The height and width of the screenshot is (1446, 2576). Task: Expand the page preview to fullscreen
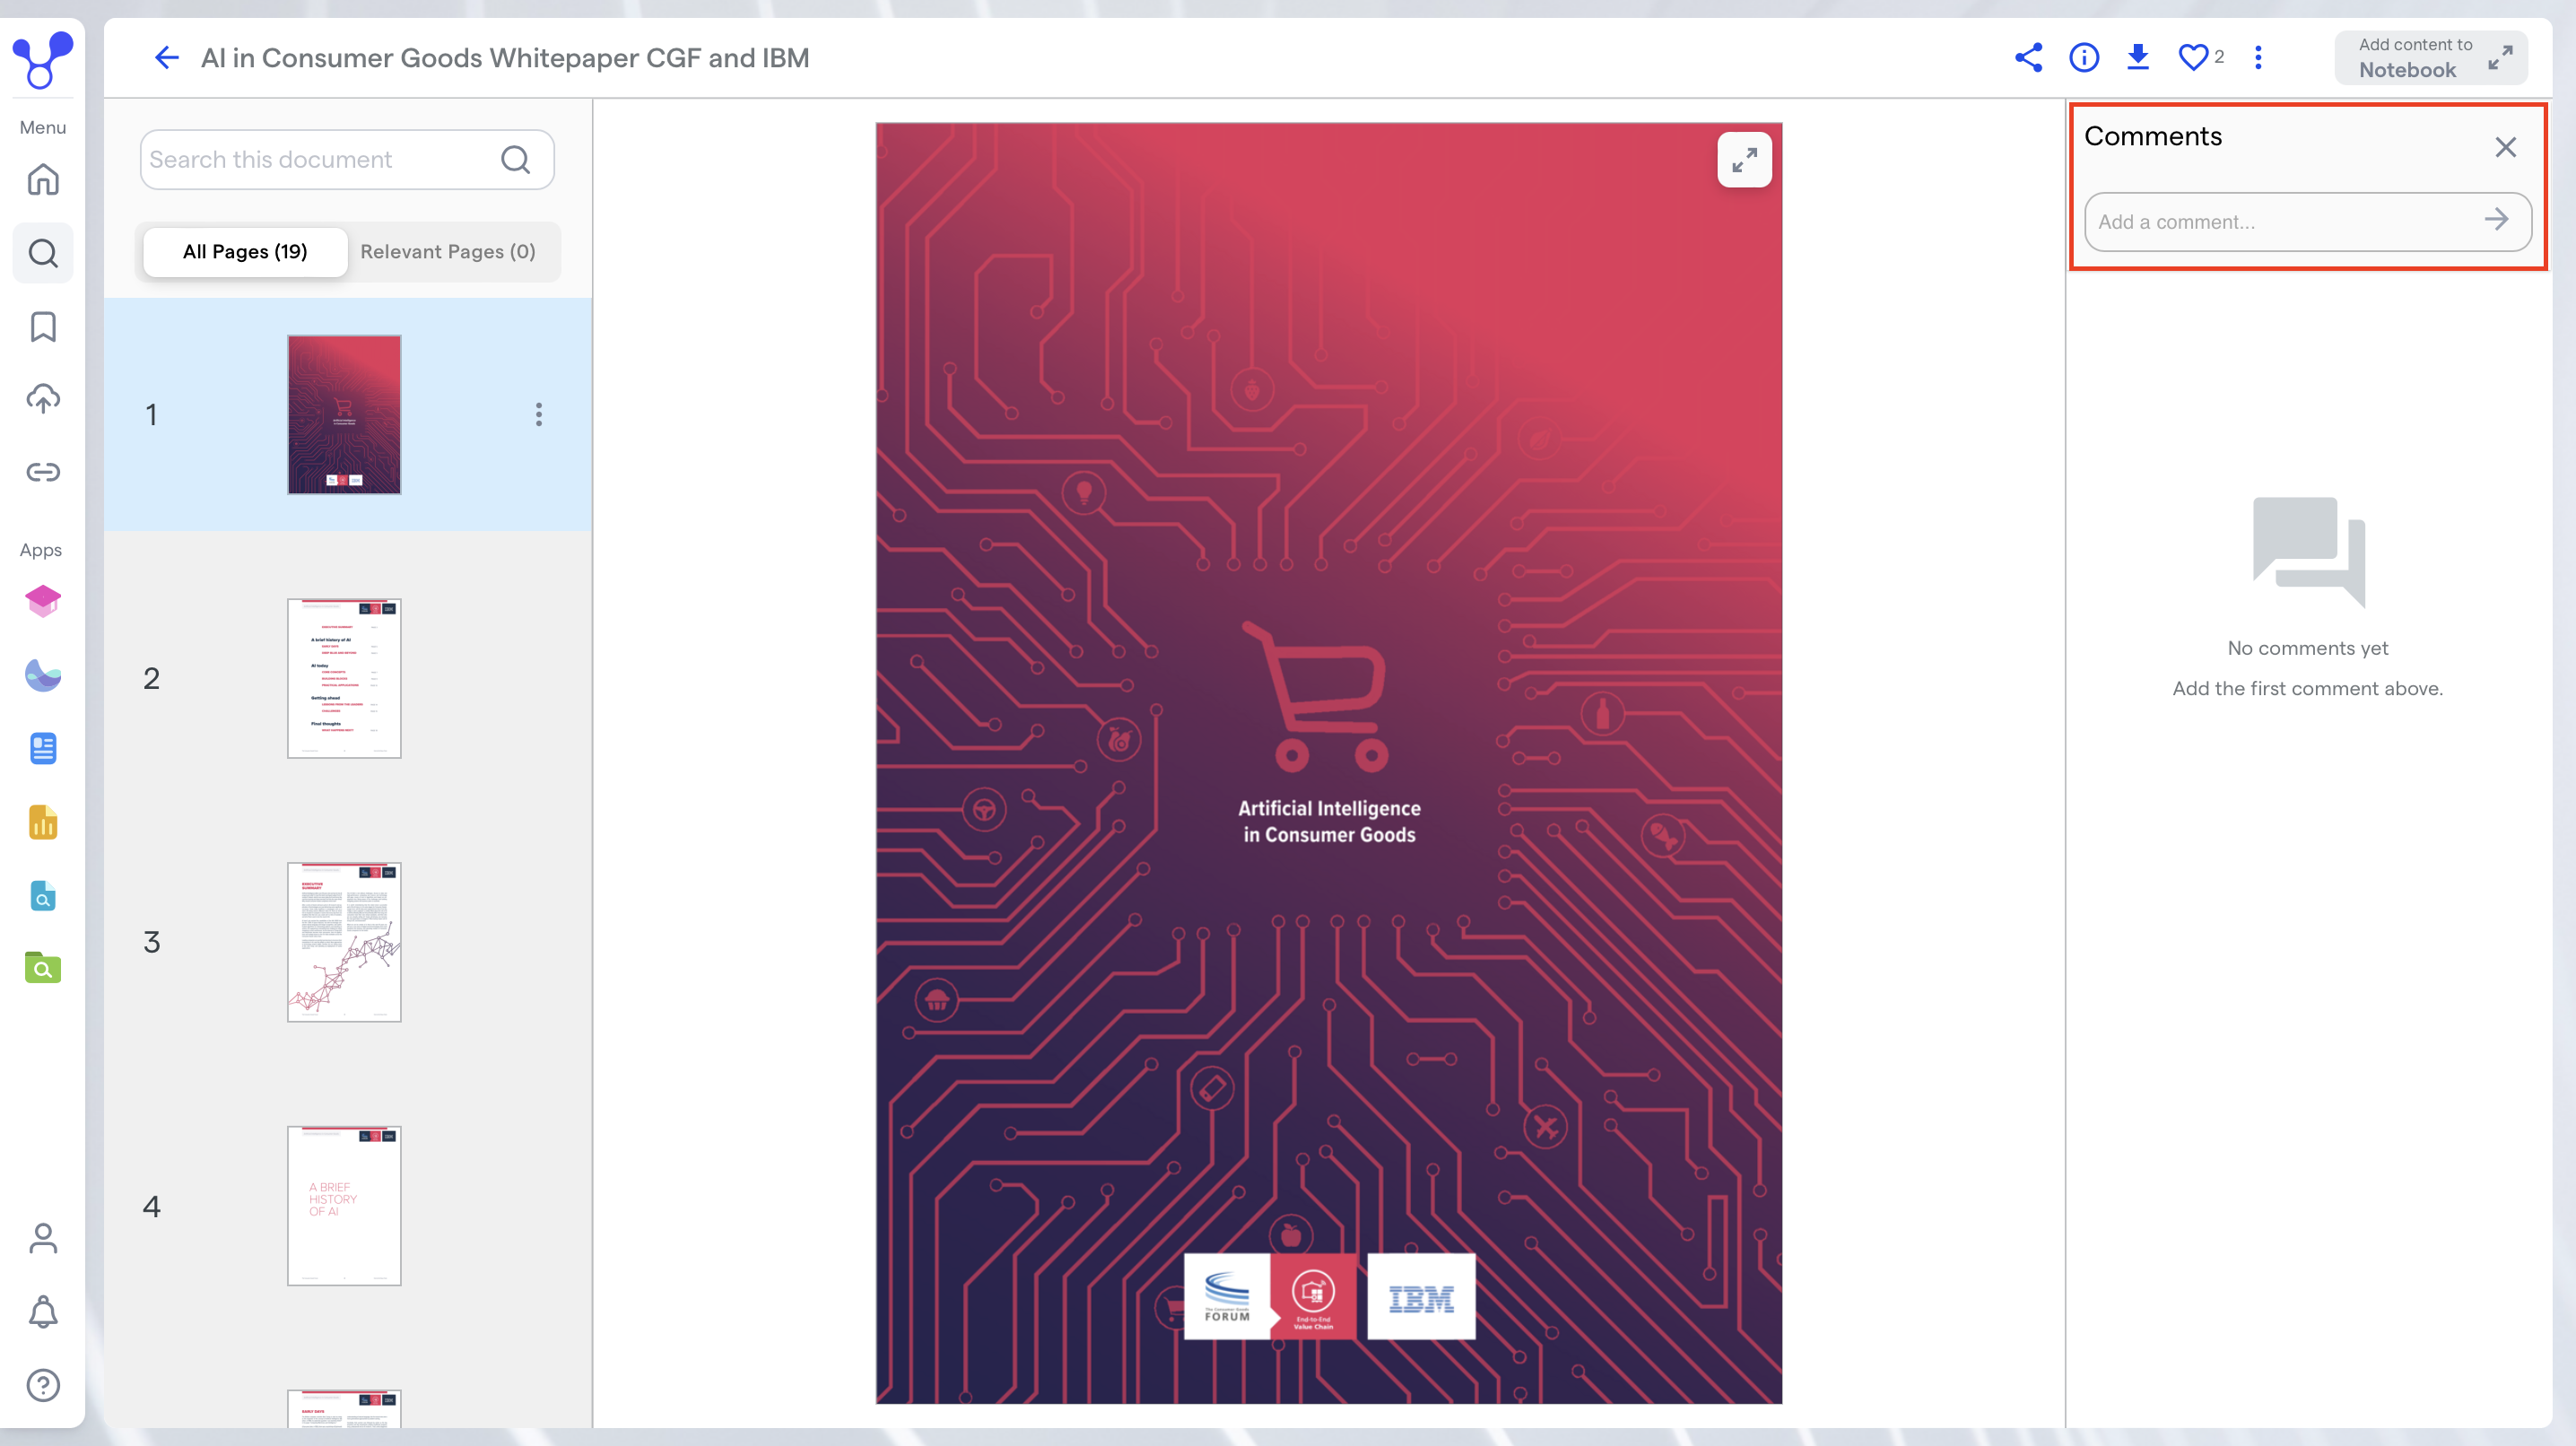[1744, 160]
